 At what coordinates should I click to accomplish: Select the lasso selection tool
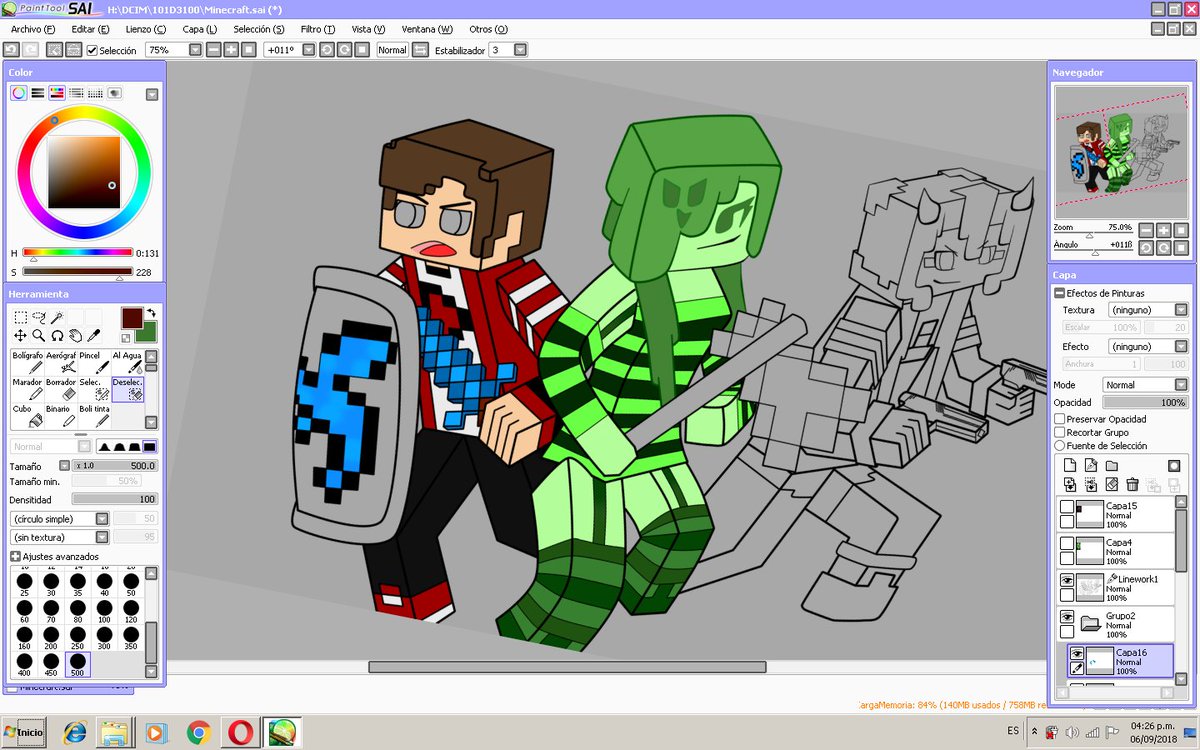[x=38, y=317]
